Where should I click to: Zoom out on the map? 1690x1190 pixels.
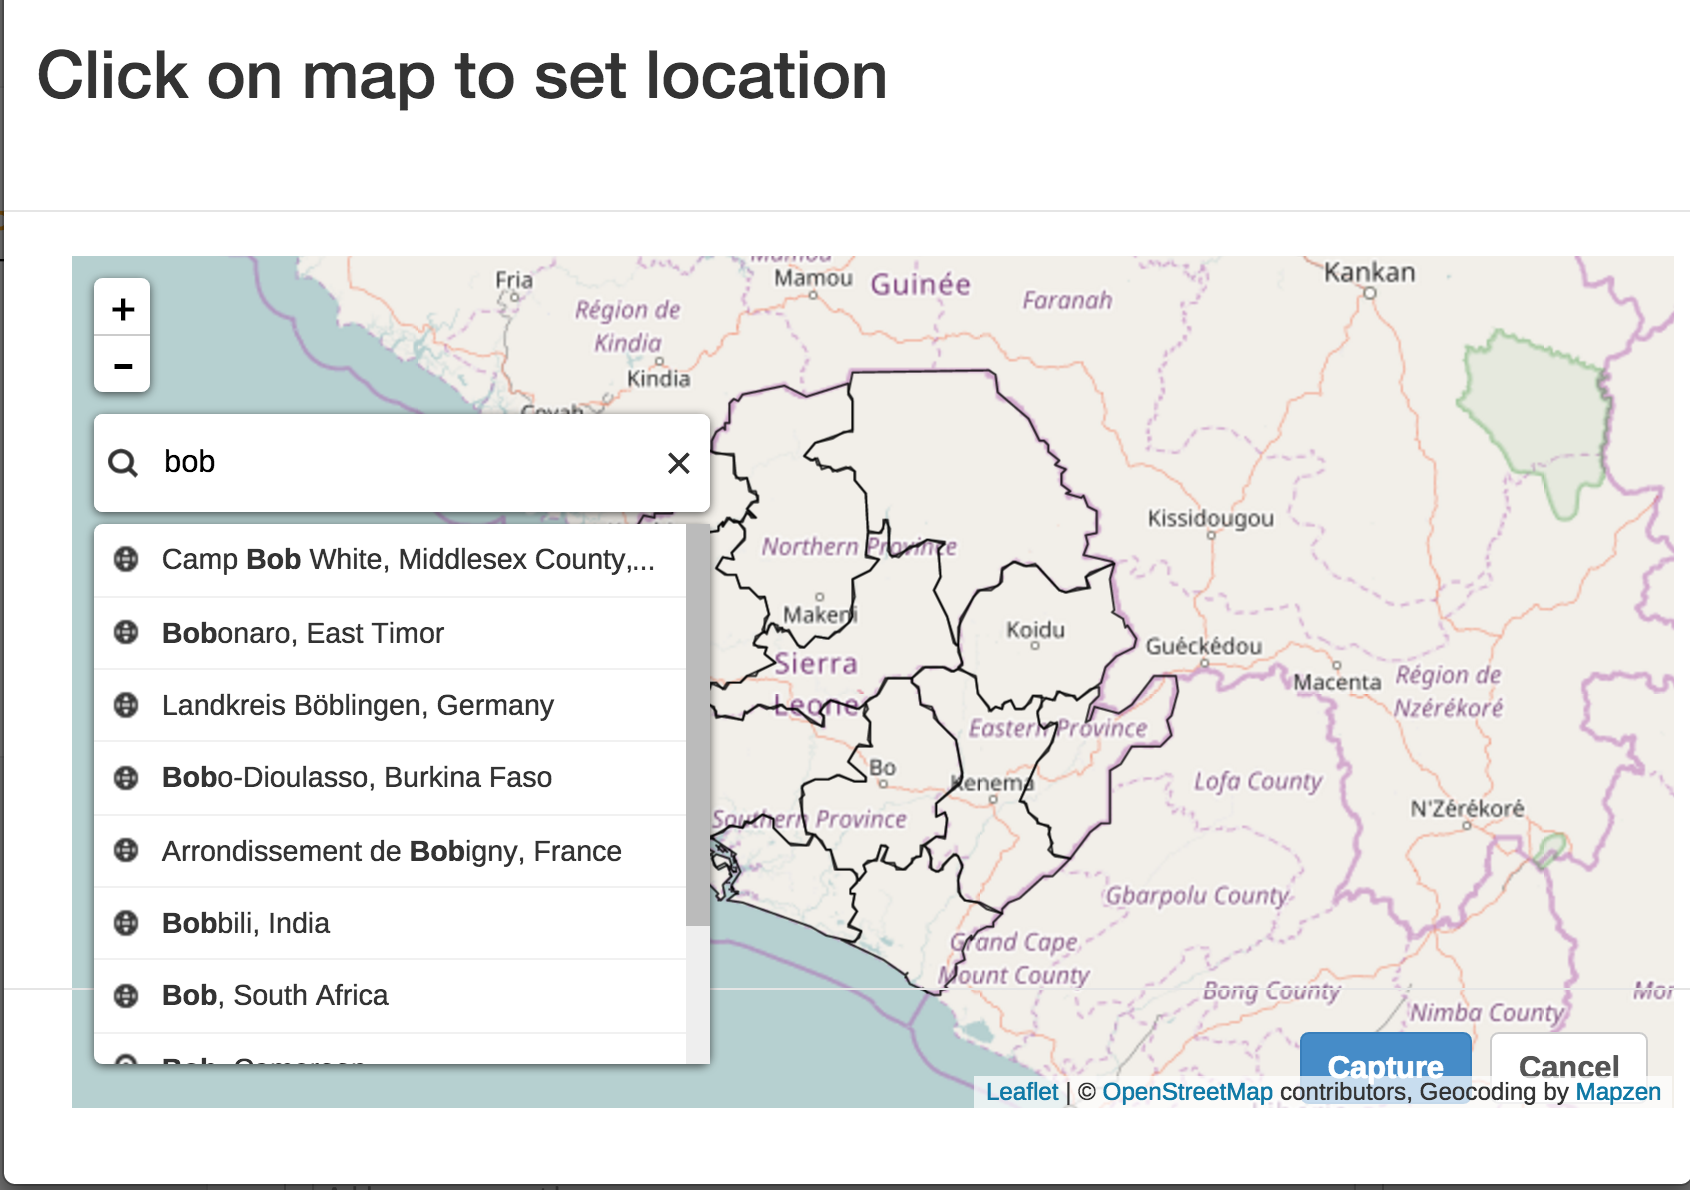(x=122, y=365)
